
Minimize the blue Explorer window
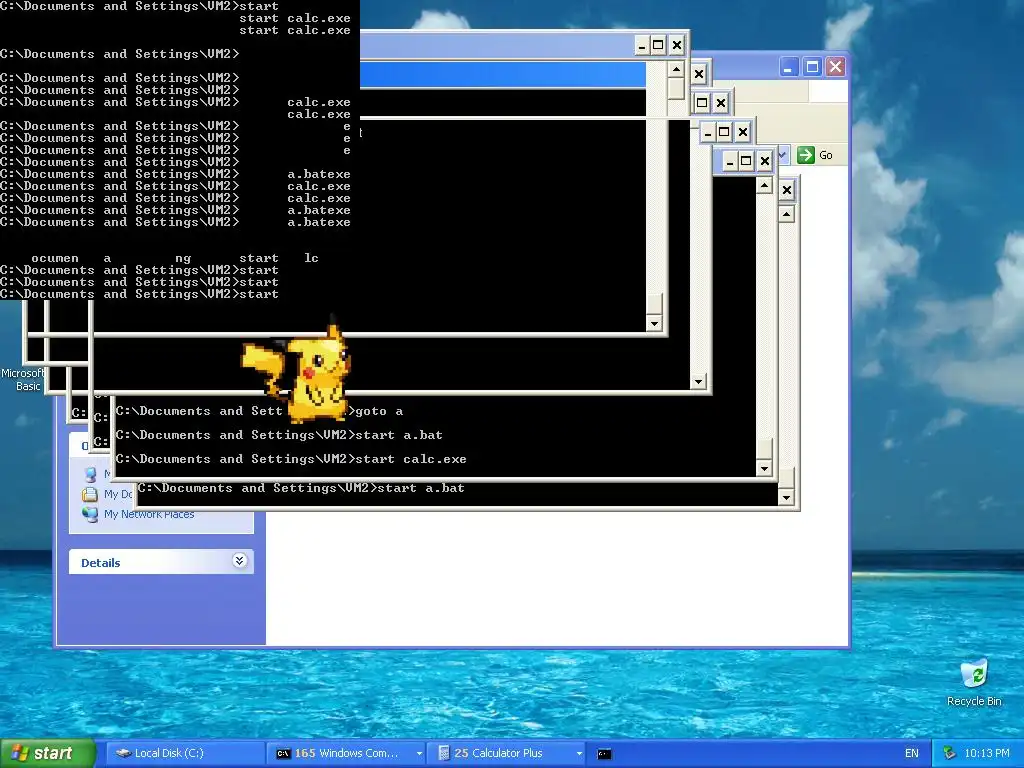(788, 67)
